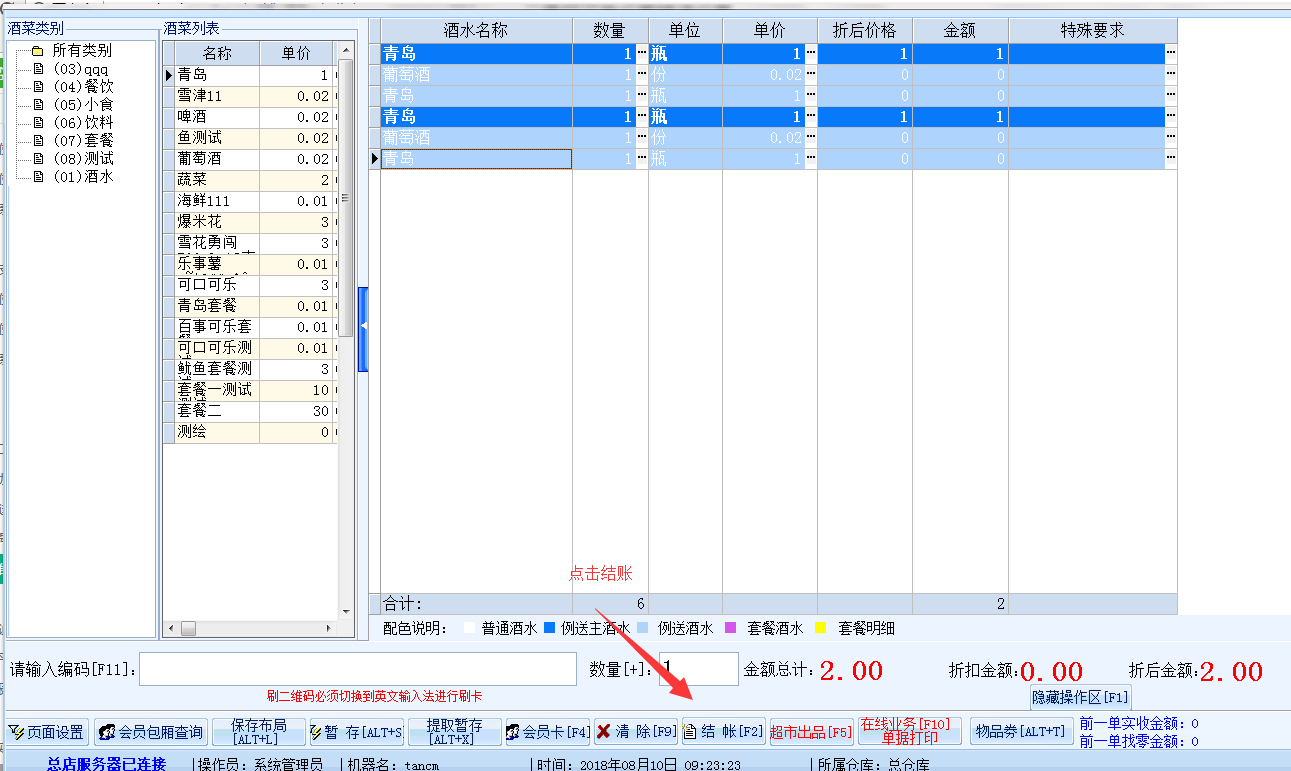This screenshot has height=771, width=1291.
Task: Select 青岛套餐 in the dish list
Action: coord(217,306)
